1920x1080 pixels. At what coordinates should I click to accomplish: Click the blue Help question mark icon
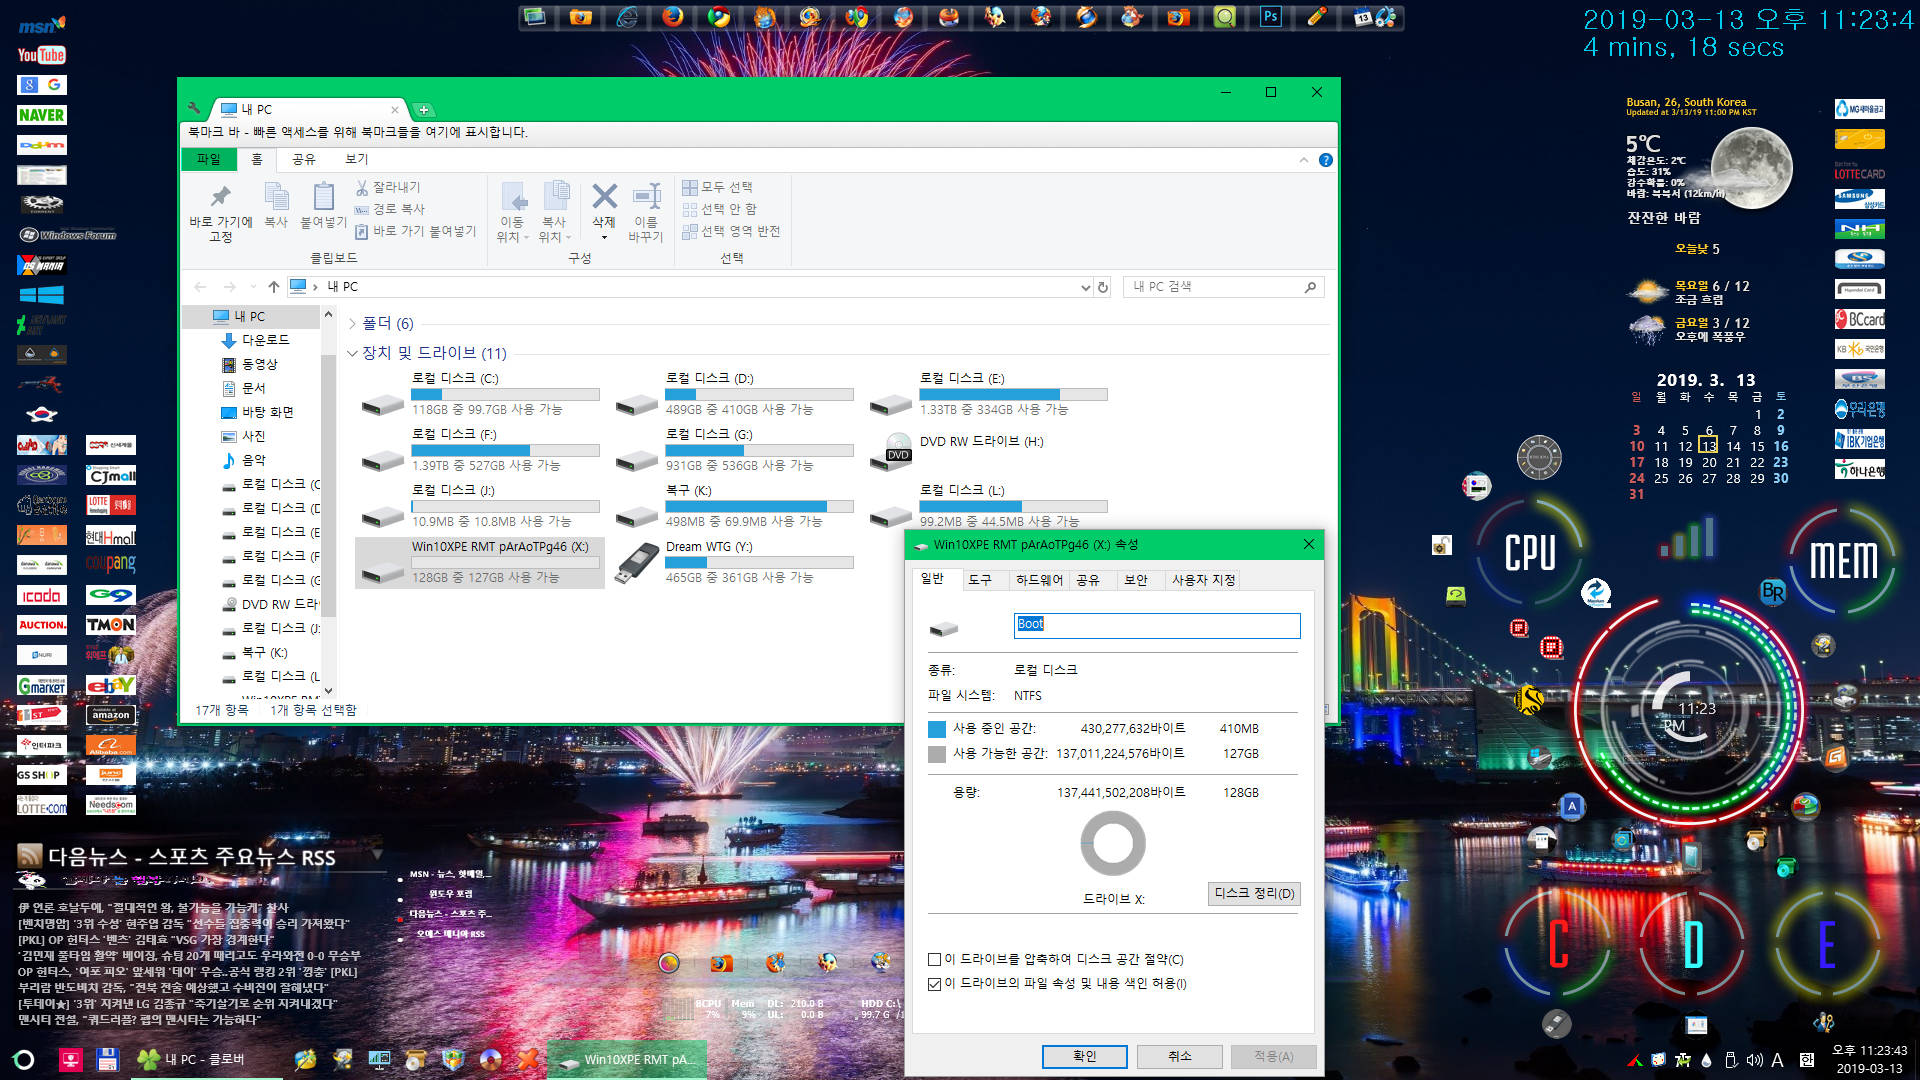(1325, 160)
